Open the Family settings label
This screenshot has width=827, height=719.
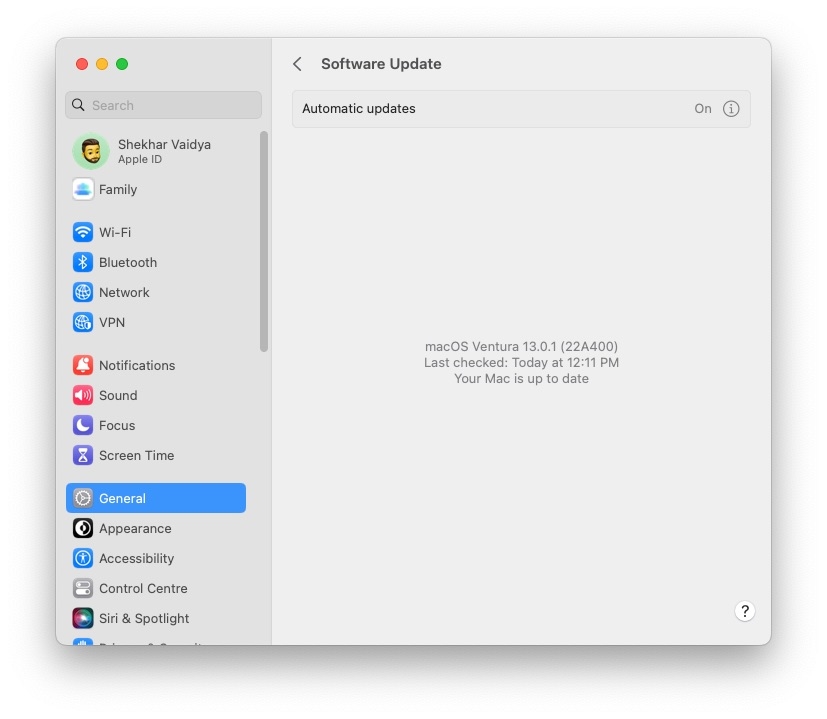click(118, 189)
